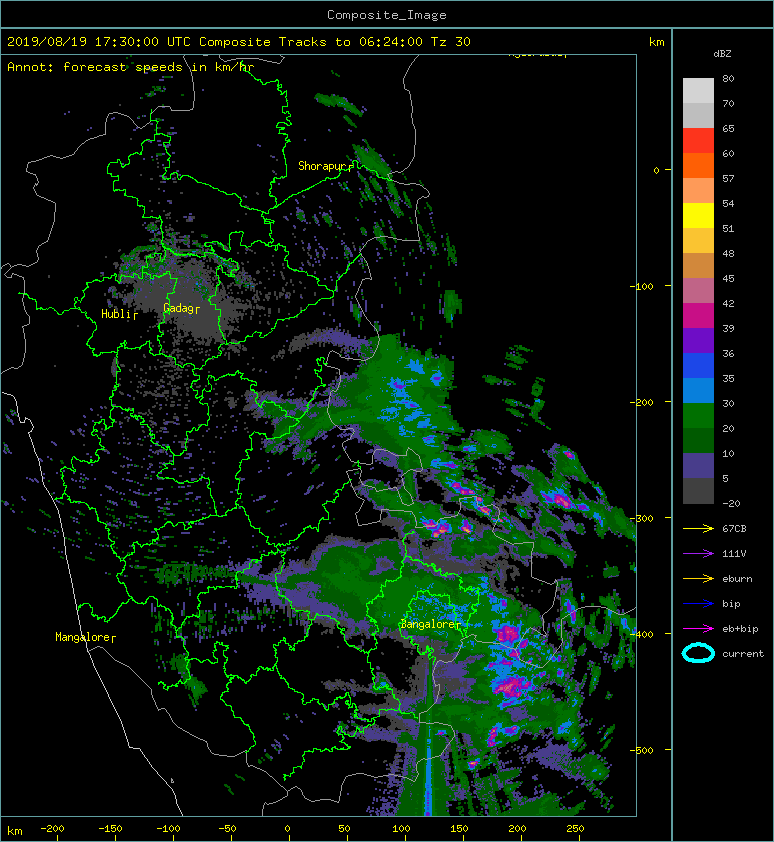The width and height of the screenshot is (774, 842).
Task: Click the 45 value on the dBZ scale
Action: coord(728,279)
